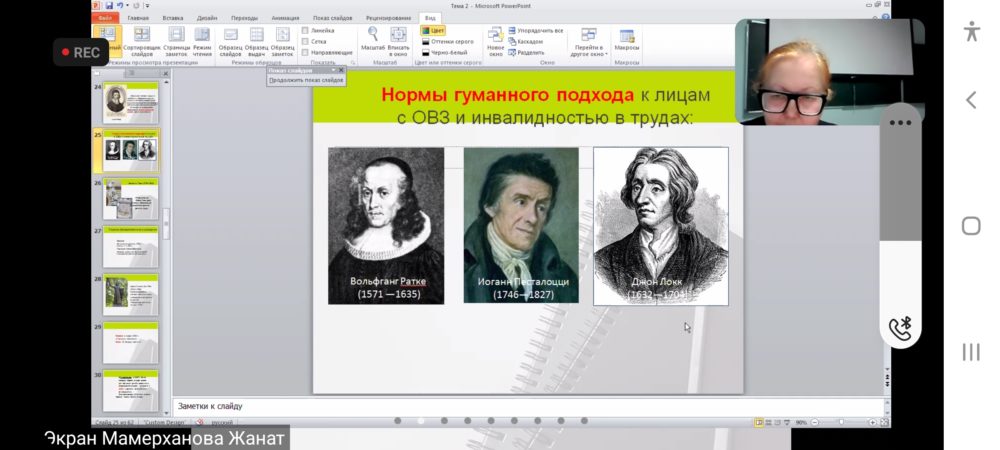Select Normal view button in status bar
The width and height of the screenshot is (1000, 450).
pos(759,423)
